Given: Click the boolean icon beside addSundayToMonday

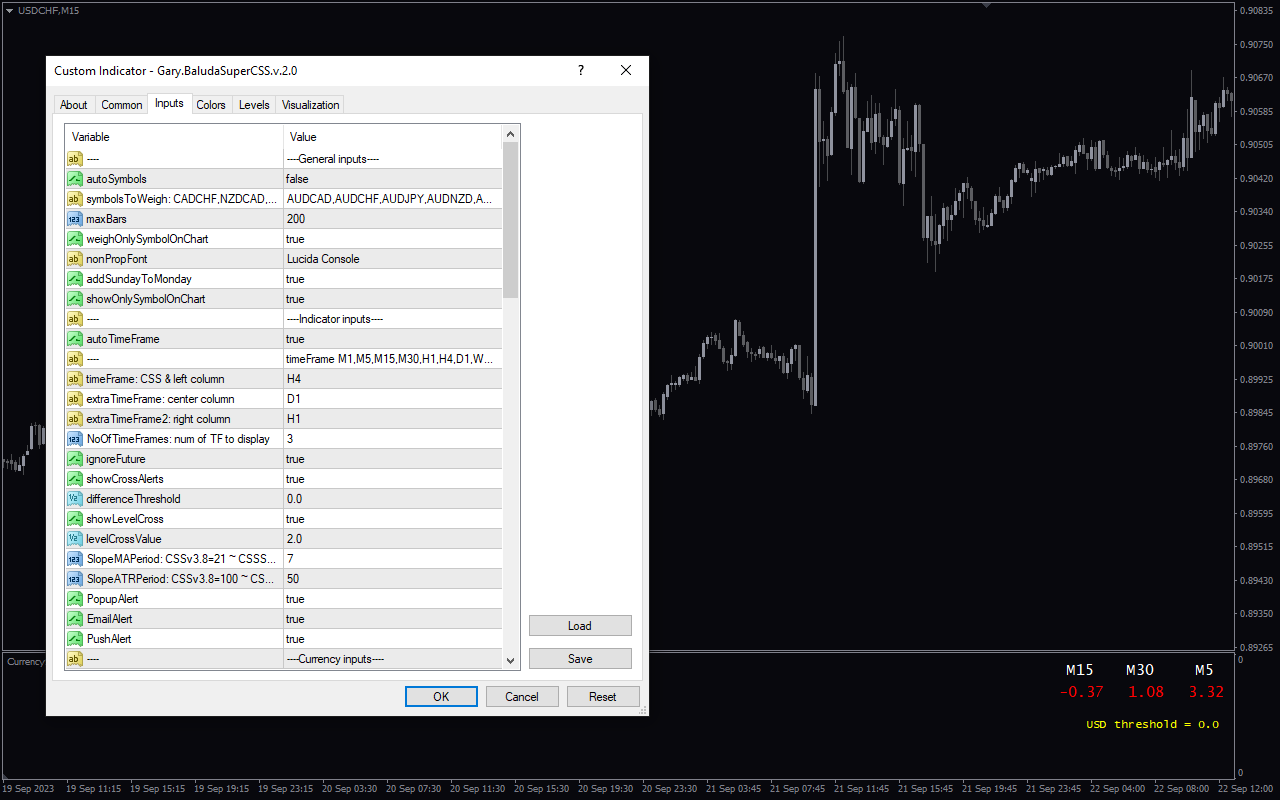Looking at the screenshot, I should 75,279.
